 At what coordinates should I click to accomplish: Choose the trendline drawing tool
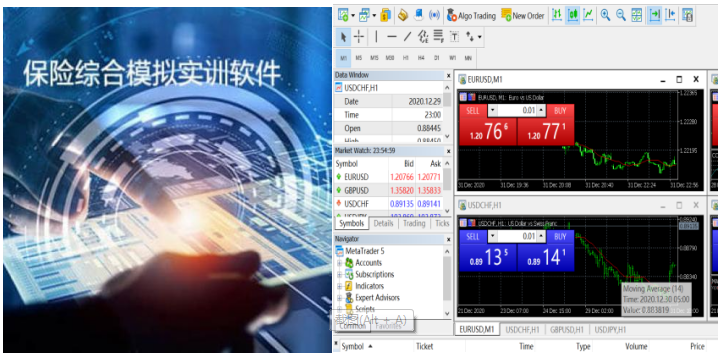coord(407,36)
